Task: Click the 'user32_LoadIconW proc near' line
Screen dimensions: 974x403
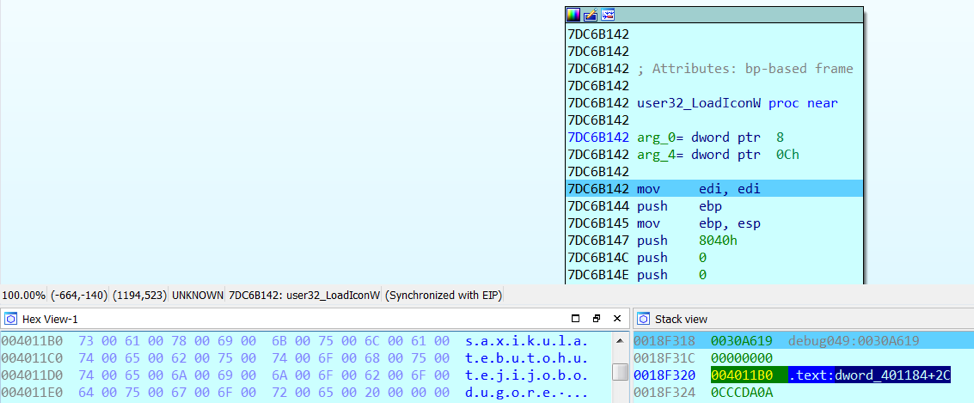Action: tap(737, 103)
